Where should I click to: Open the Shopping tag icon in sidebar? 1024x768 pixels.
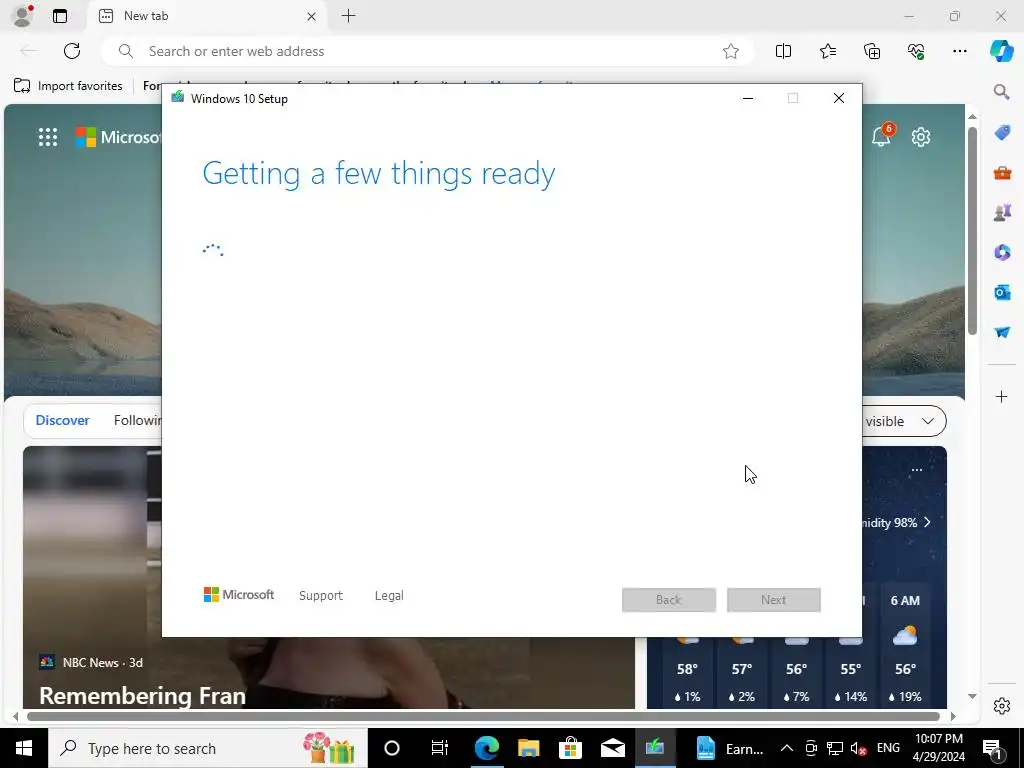(1002, 133)
